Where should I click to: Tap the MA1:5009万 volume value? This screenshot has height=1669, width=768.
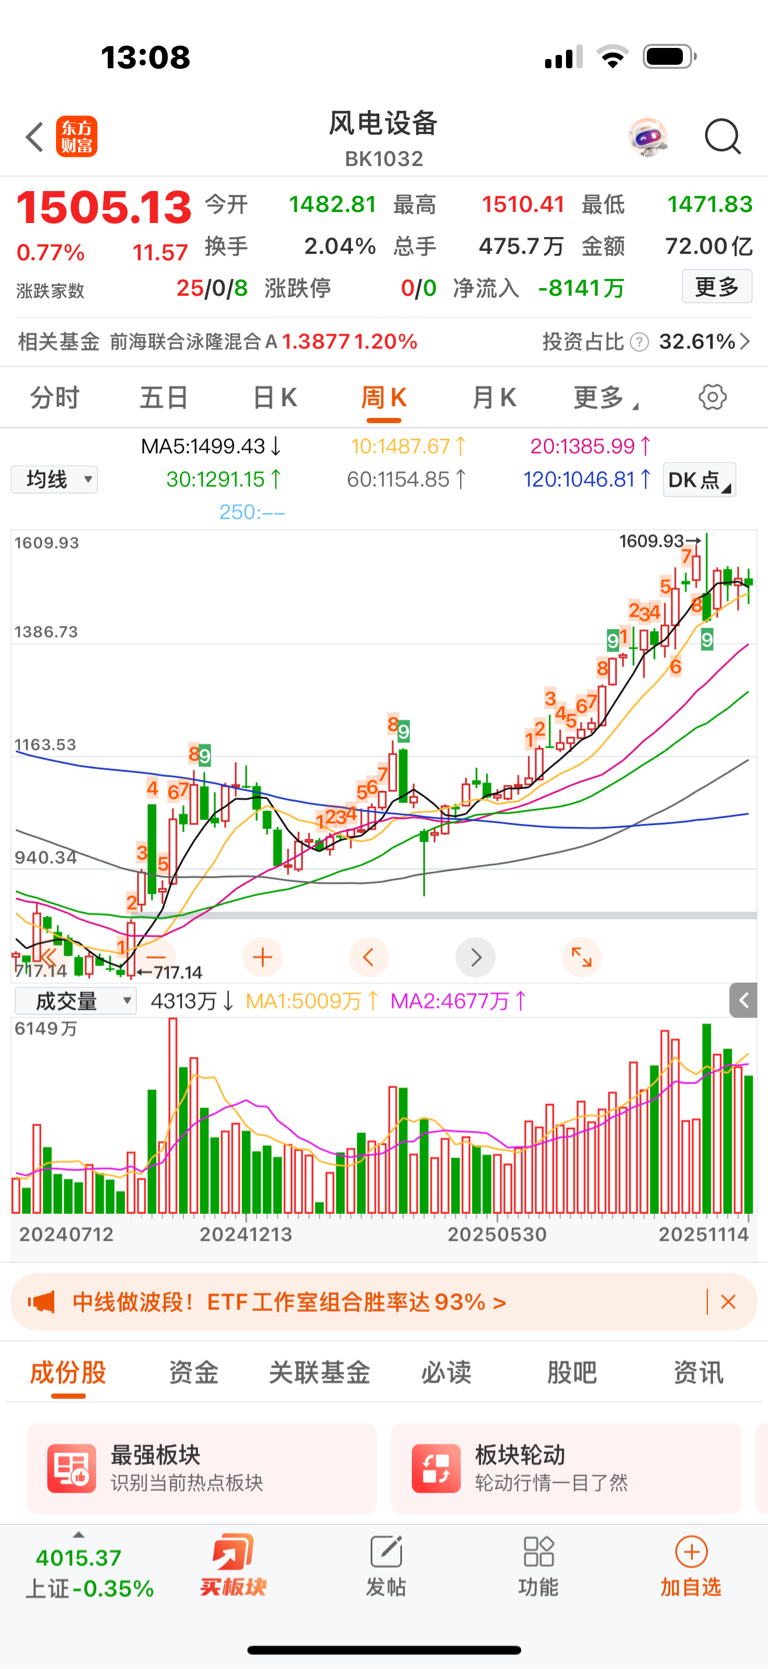pos(313,1001)
